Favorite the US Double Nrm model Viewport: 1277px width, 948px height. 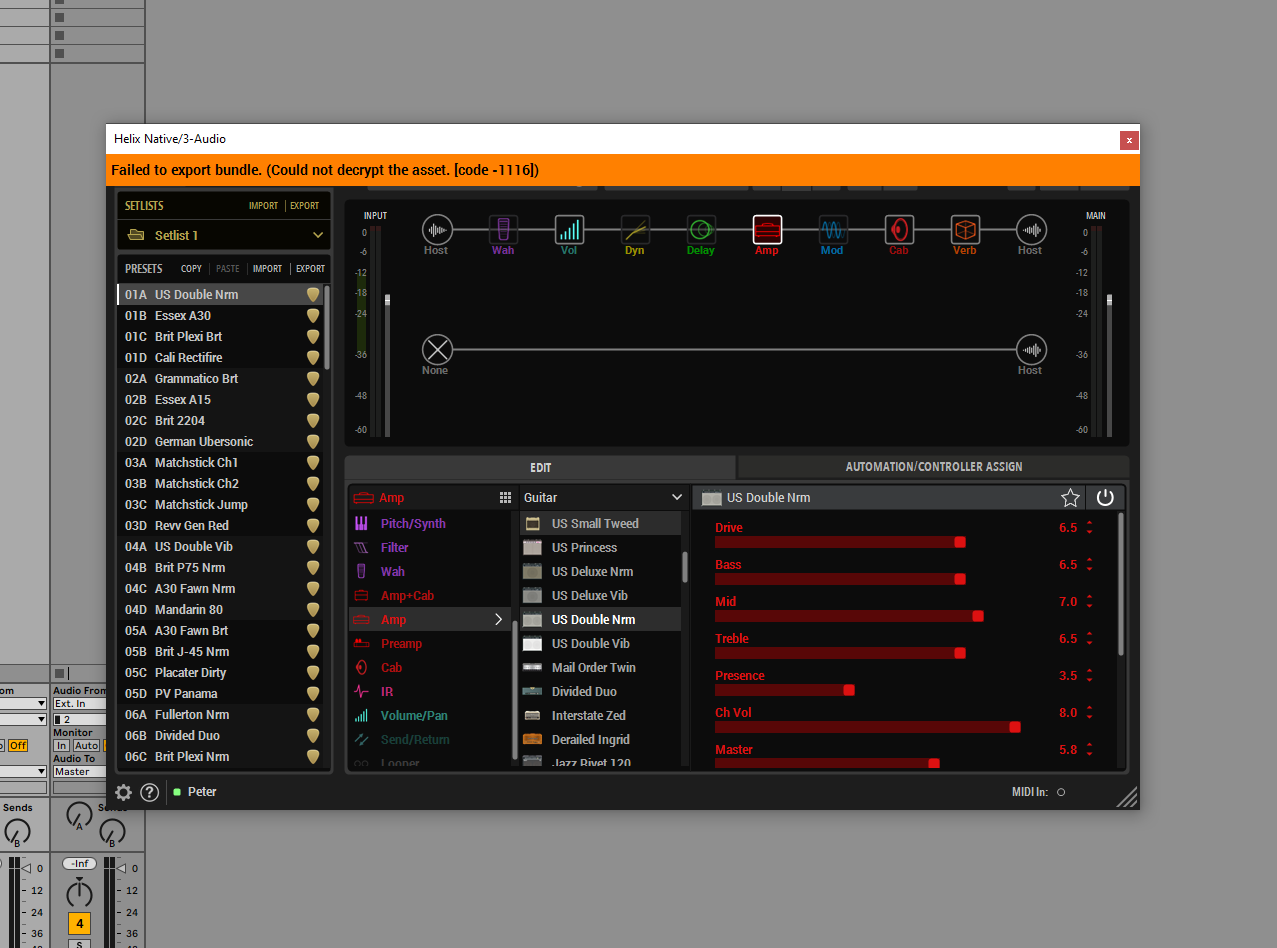click(1070, 498)
